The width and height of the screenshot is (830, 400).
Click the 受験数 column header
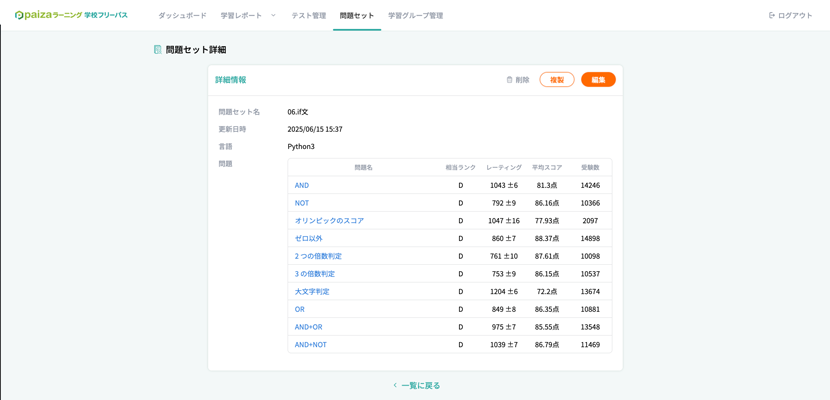tap(590, 167)
